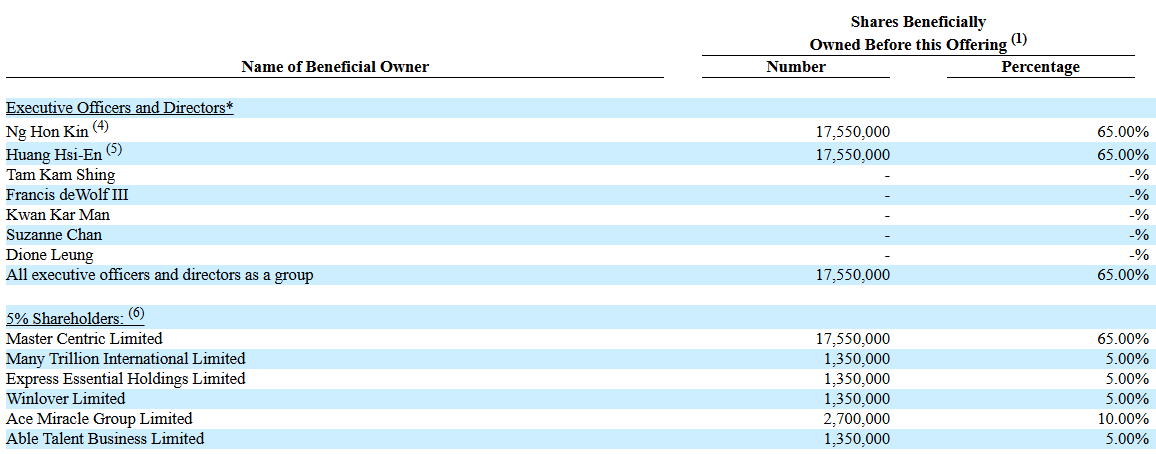This screenshot has width=1156, height=454.
Task: Open footnote (6) next to 5% Shareholders
Action: (x=136, y=314)
